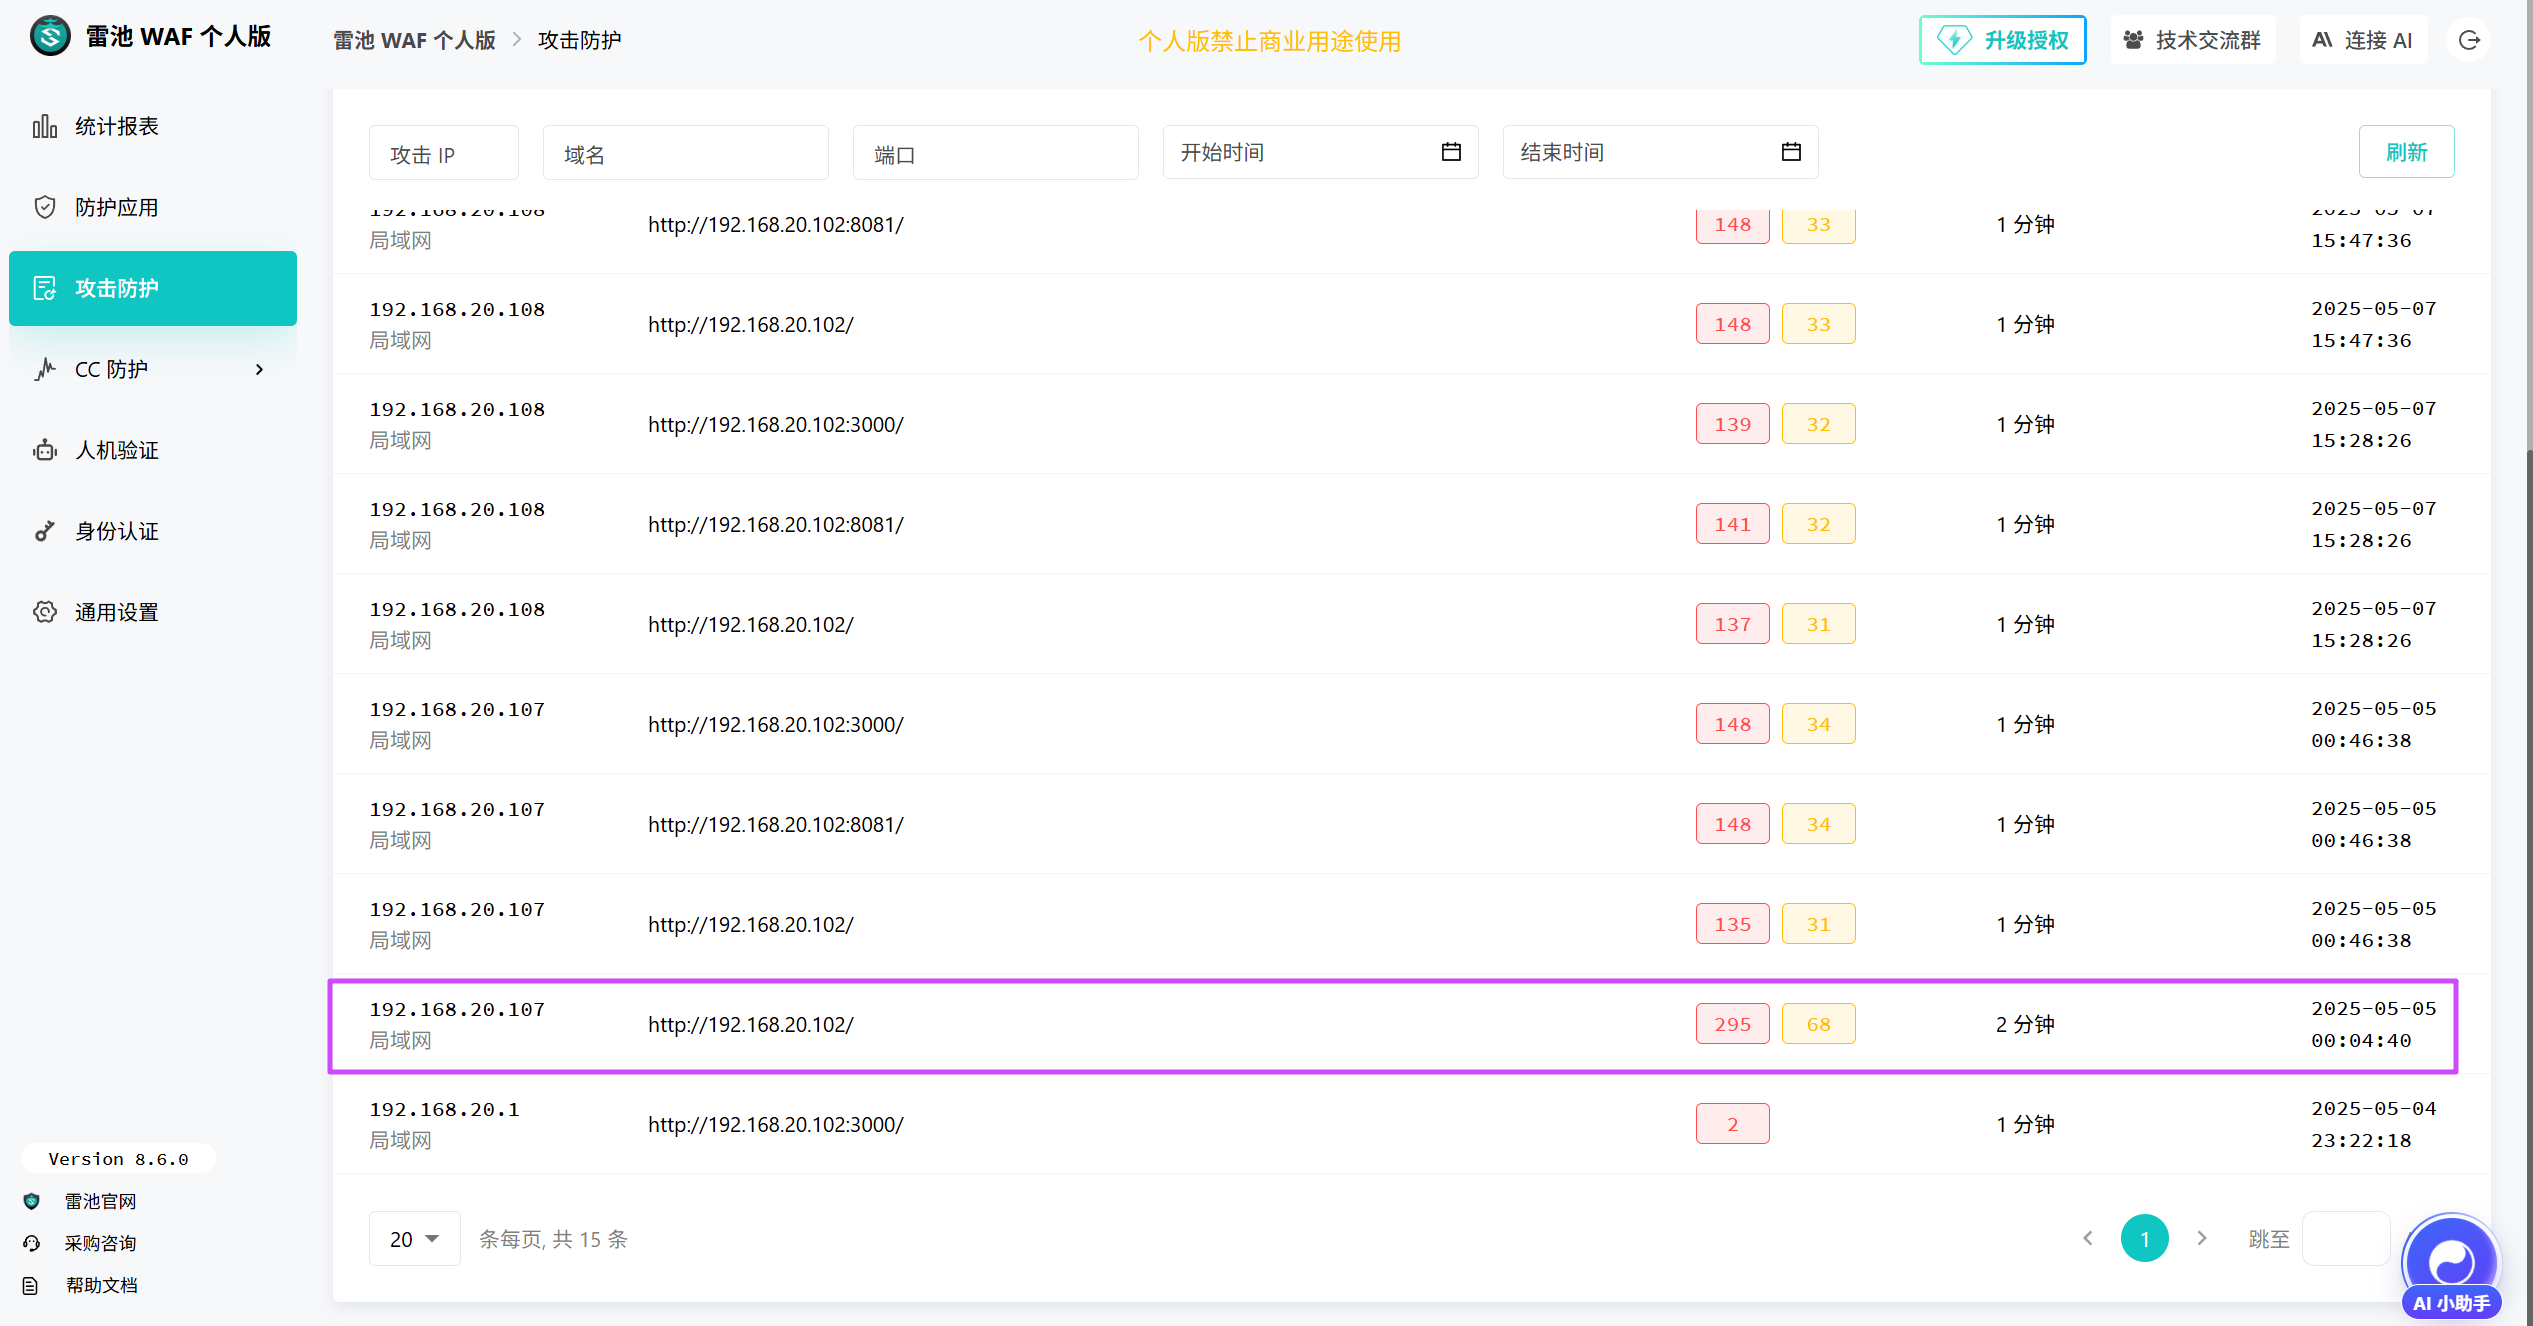
Task: Open 统计报表 statistics chart icon
Action: click(x=45, y=126)
